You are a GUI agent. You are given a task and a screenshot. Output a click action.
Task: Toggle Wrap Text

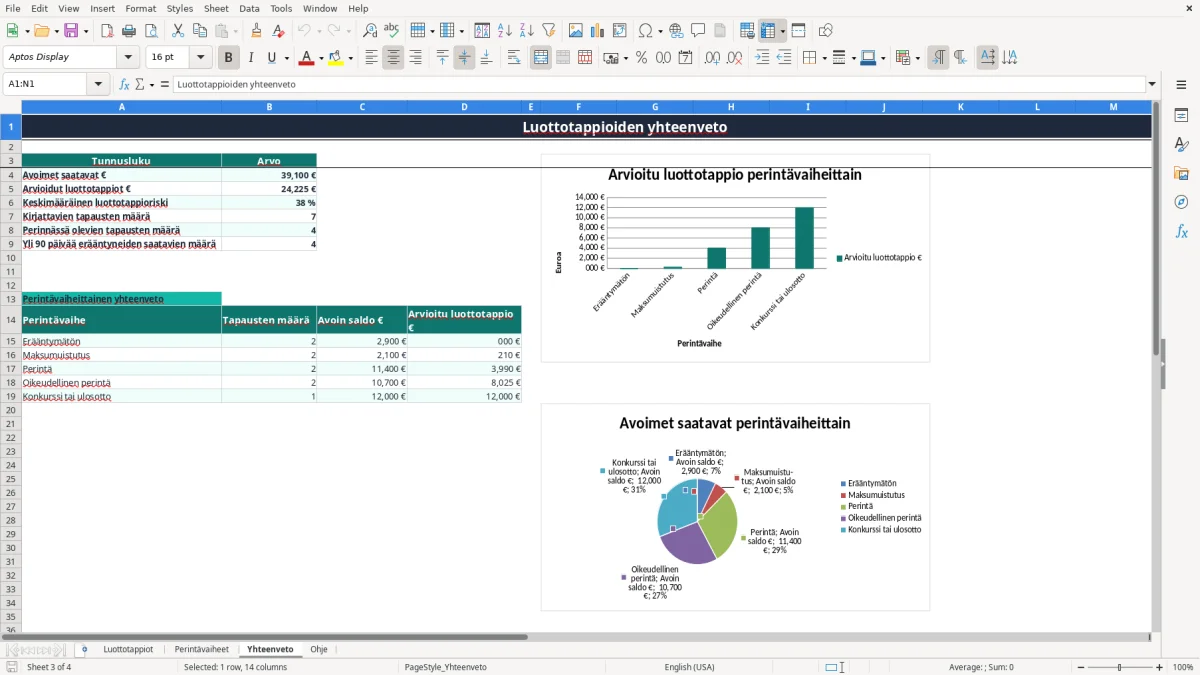[x=514, y=58]
